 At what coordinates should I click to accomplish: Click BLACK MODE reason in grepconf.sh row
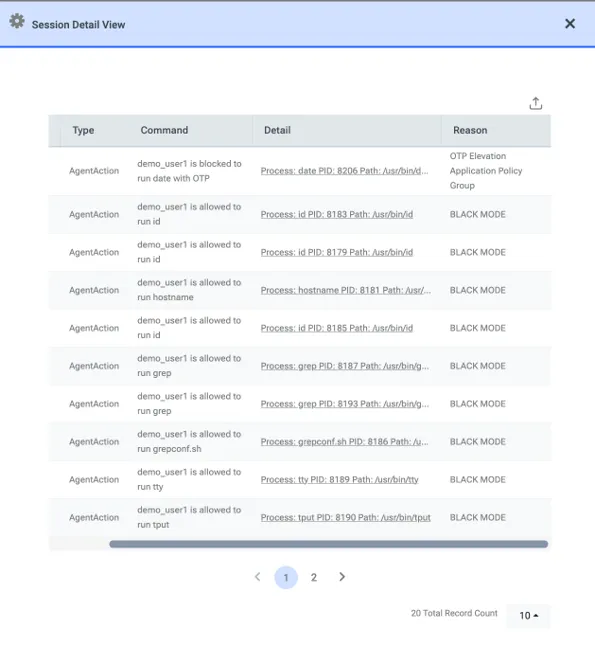477,442
